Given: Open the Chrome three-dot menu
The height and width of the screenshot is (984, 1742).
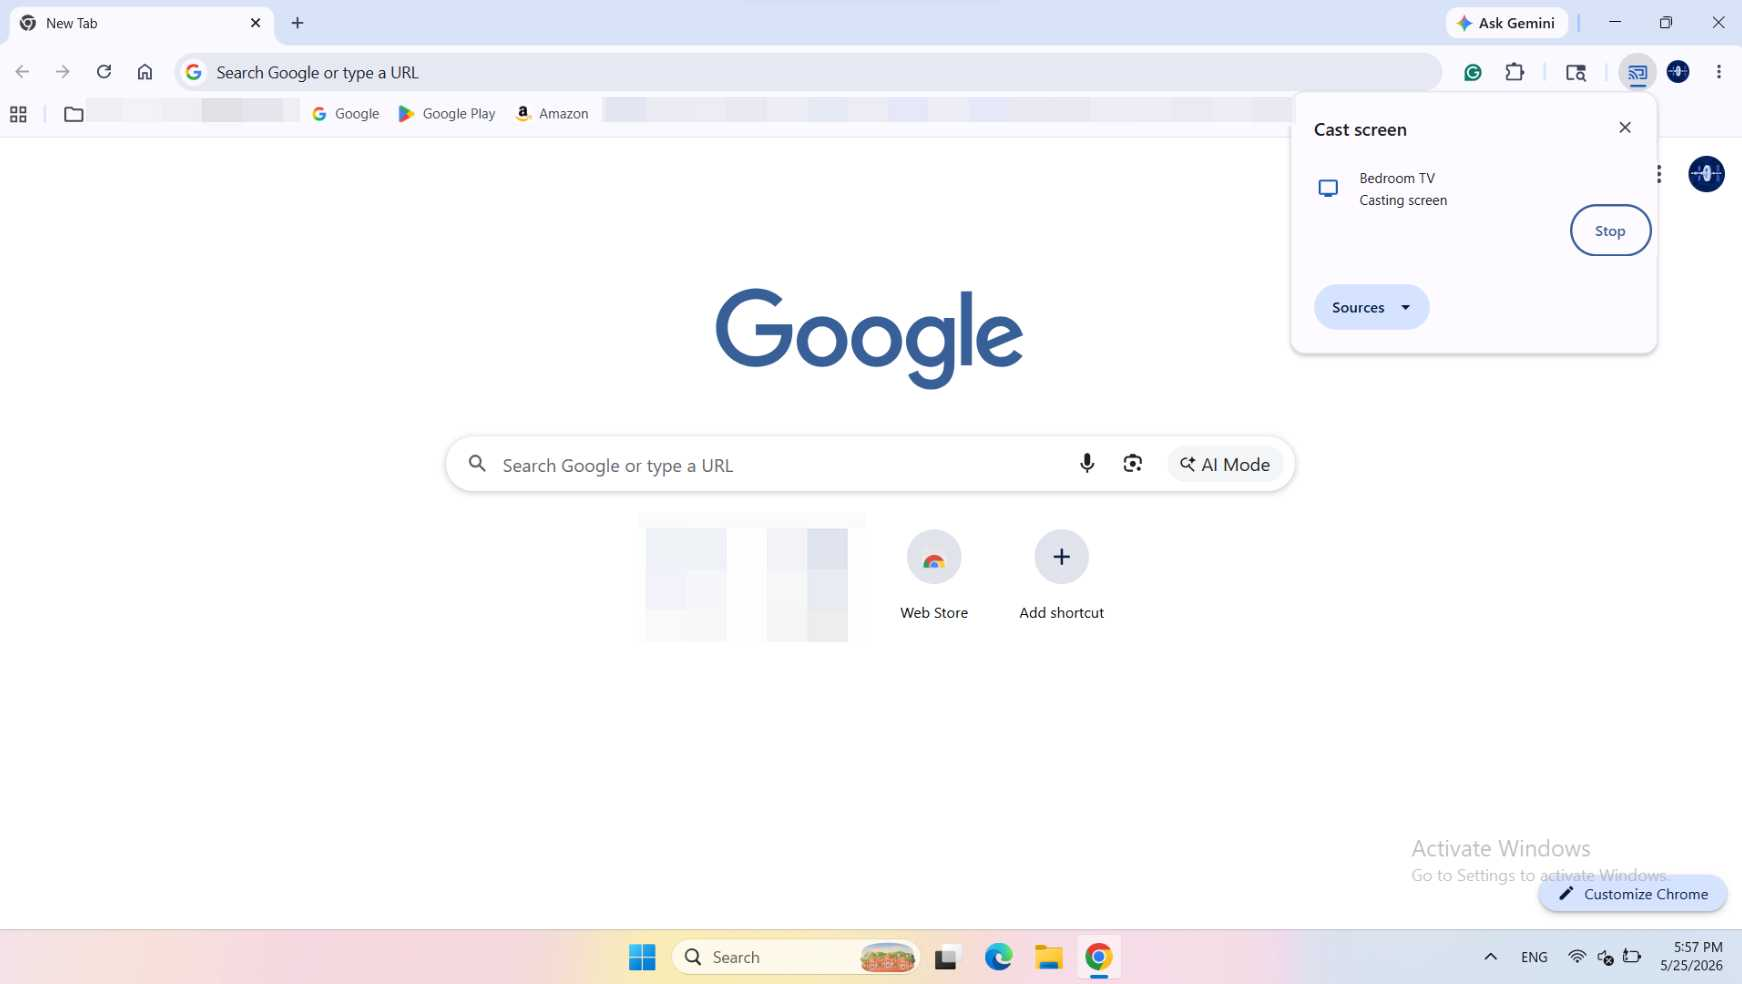Looking at the screenshot, I should tap(1719, 72).
